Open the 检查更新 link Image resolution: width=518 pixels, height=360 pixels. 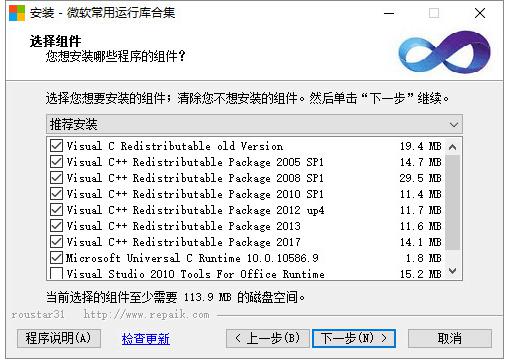tap(146, 339)
